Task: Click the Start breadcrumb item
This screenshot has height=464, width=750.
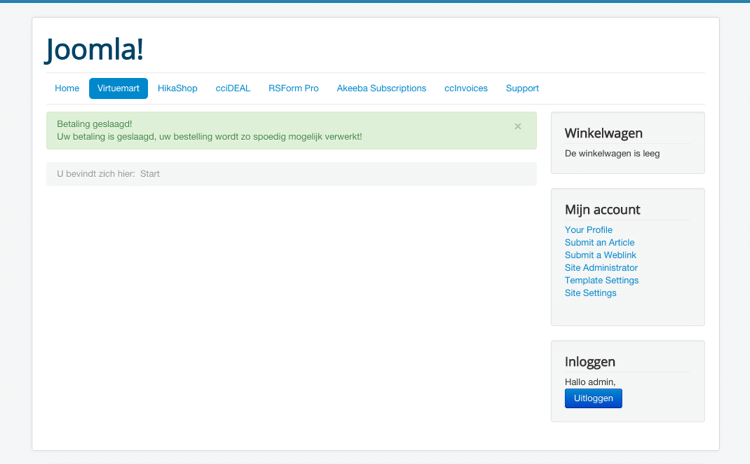Action: tap(150, 174)
